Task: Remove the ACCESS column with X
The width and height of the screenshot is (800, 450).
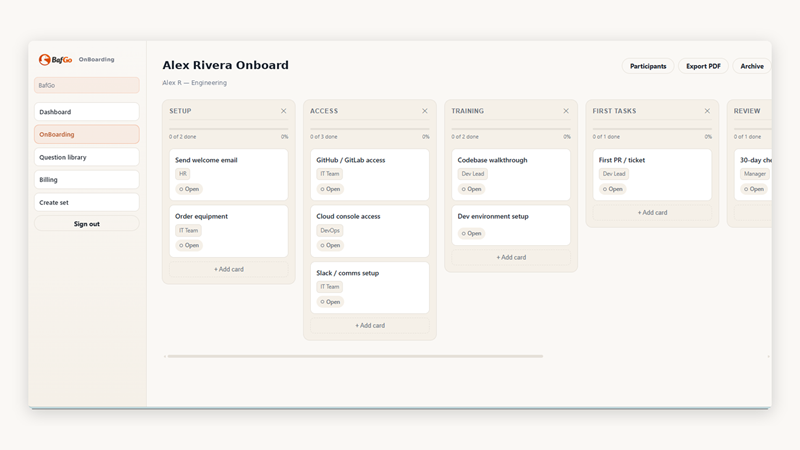Action: click(x=424, y=111)
